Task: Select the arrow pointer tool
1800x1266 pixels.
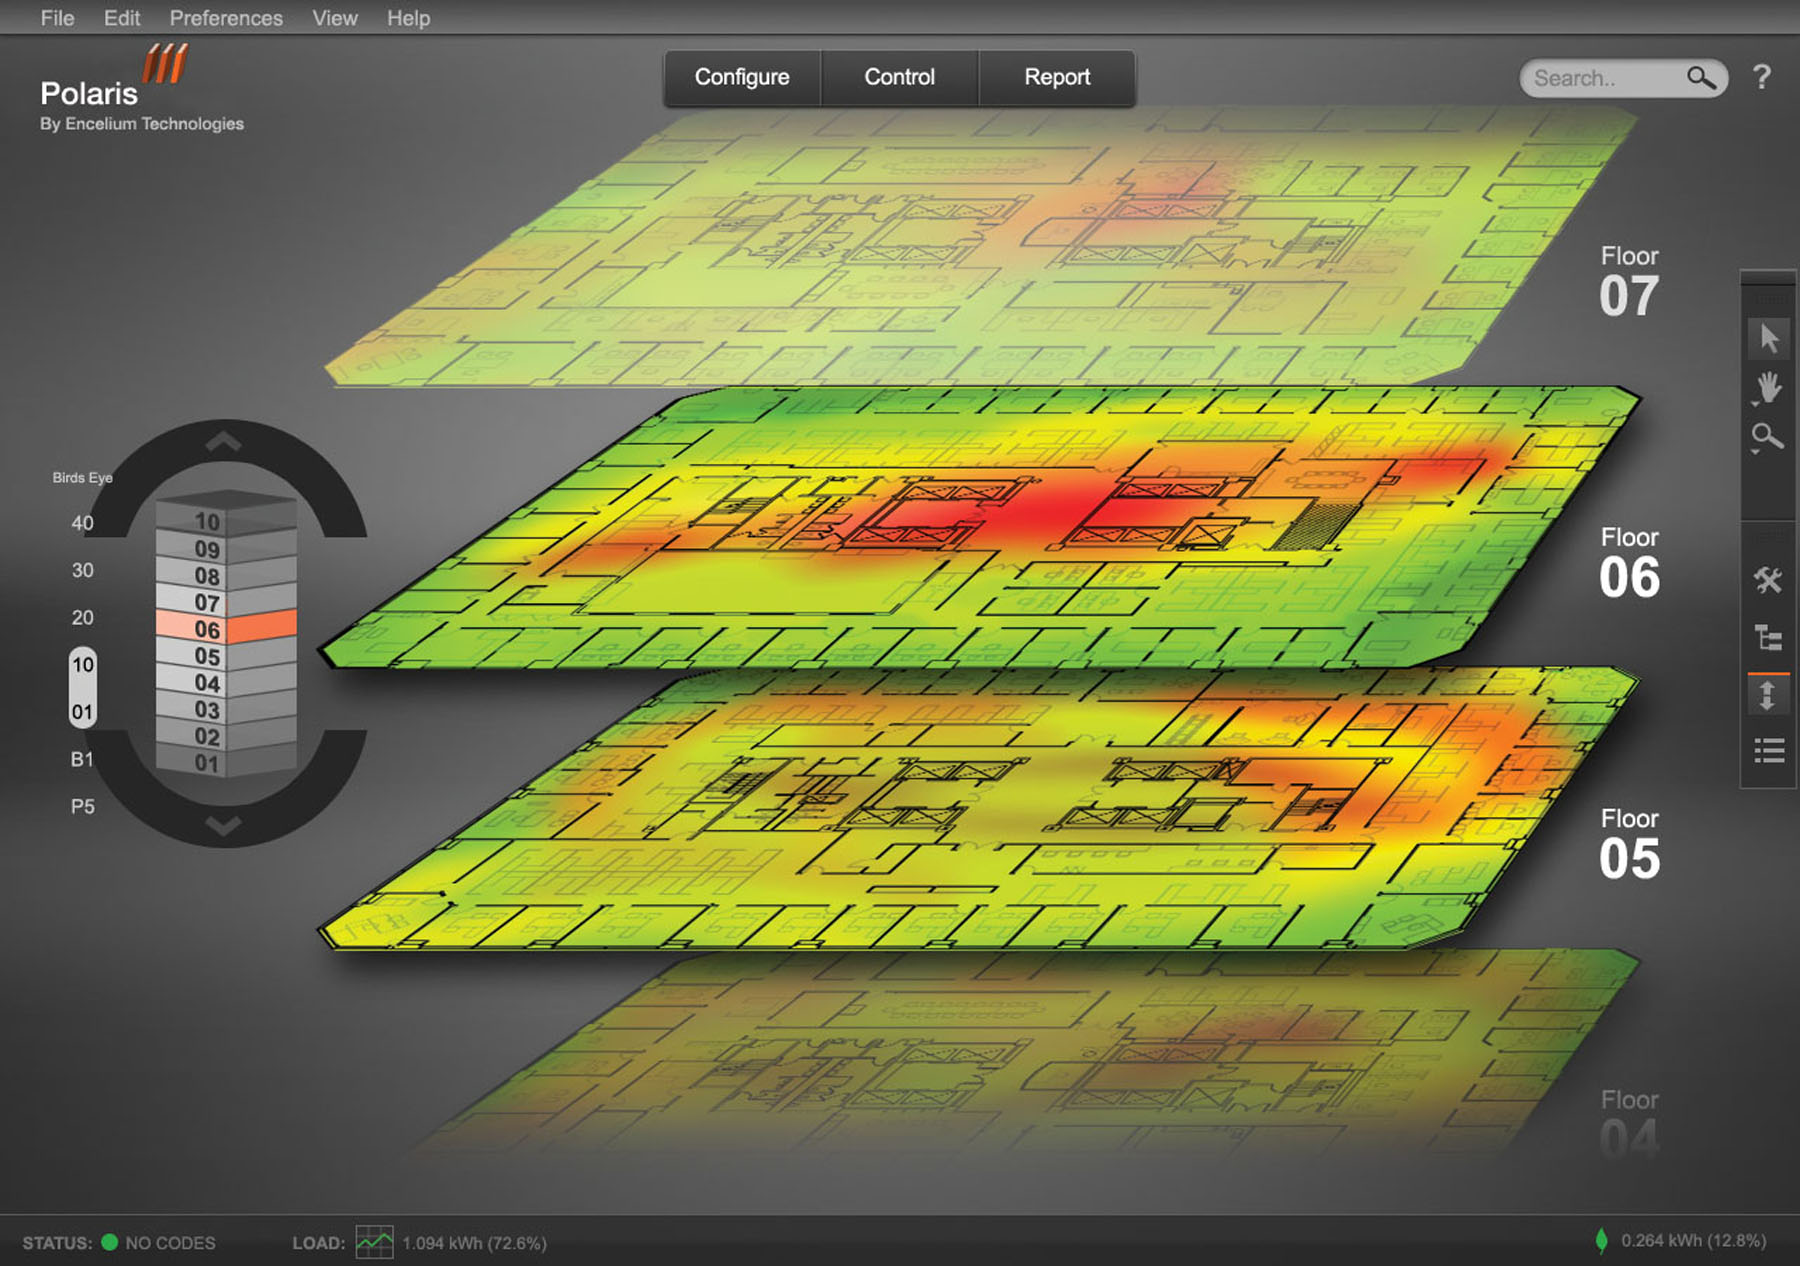Action: [1768, 338]
